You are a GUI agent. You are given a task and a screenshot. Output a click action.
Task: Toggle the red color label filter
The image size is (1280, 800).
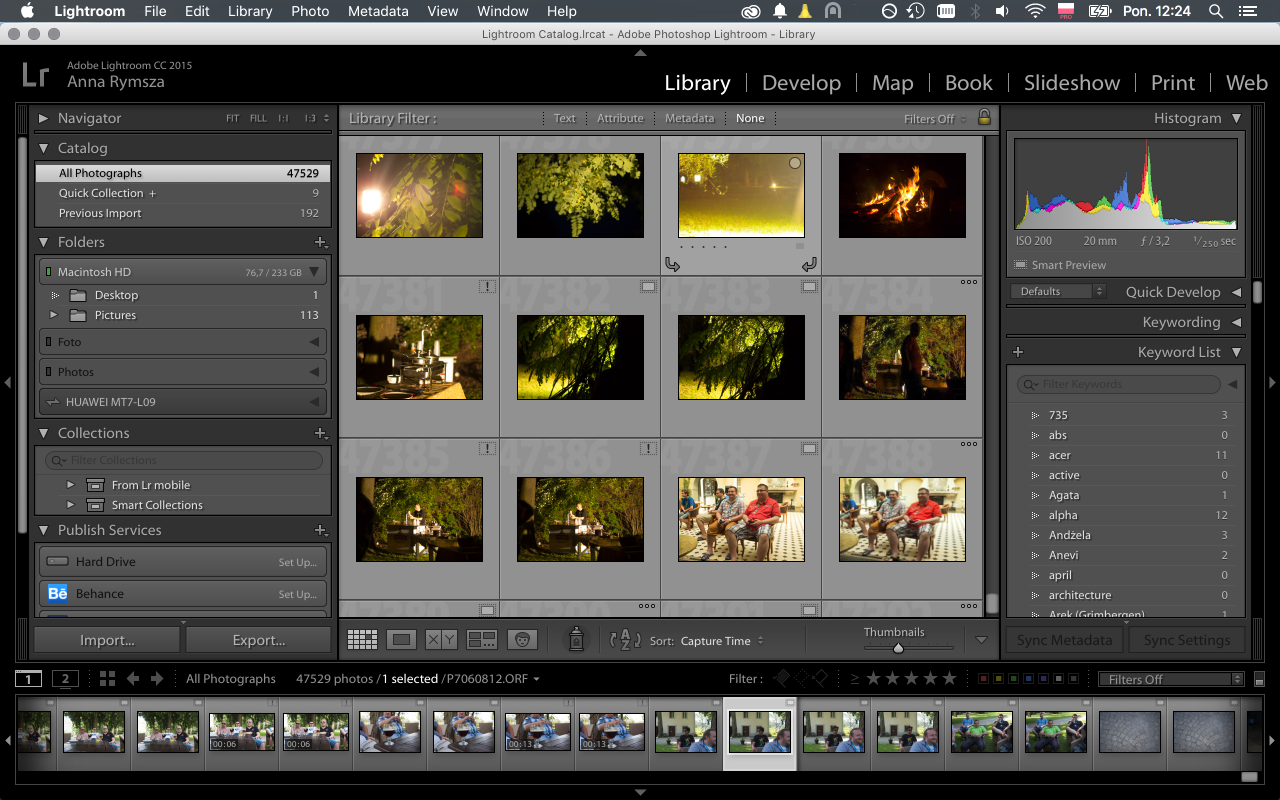click(x=983, y=678)
